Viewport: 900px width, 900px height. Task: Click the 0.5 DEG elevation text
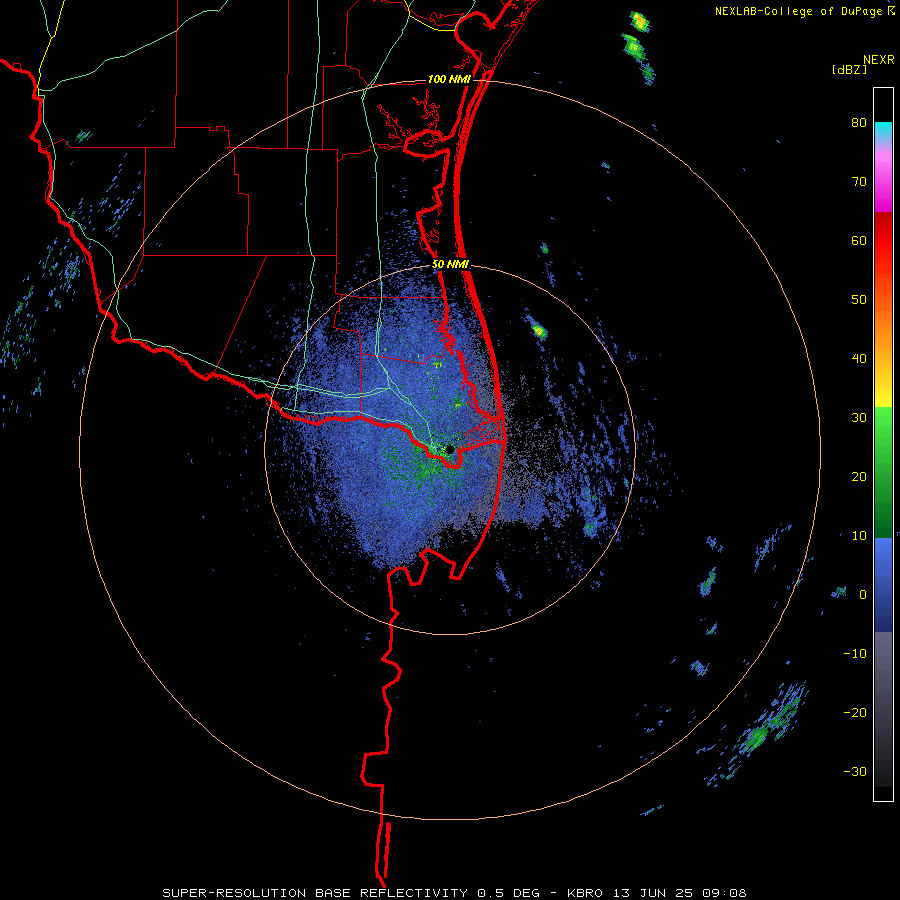point(508,893)
